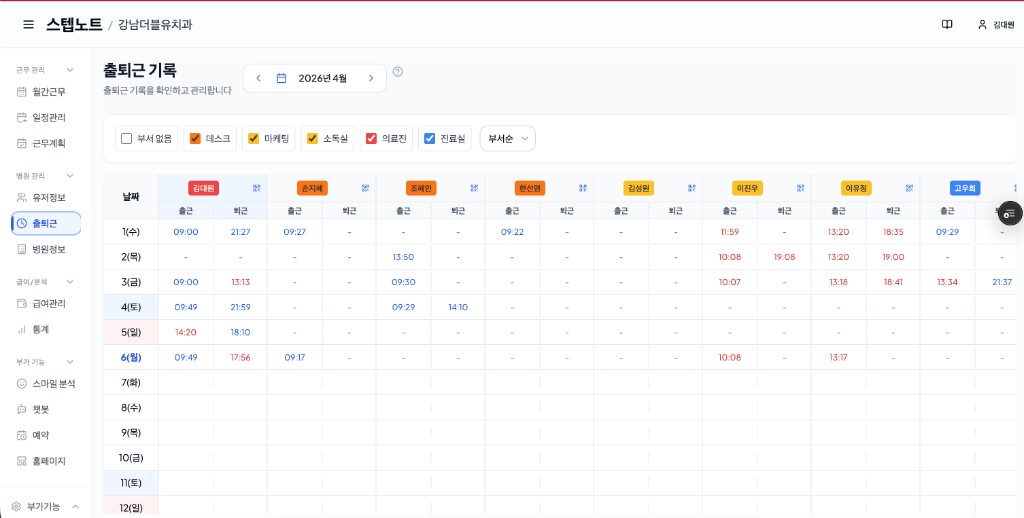Image resolution: width=1024 pixels, height=518 pixels.
Task: Click the 강남더블유치과 breadcrumb
Action: point(155,25)
